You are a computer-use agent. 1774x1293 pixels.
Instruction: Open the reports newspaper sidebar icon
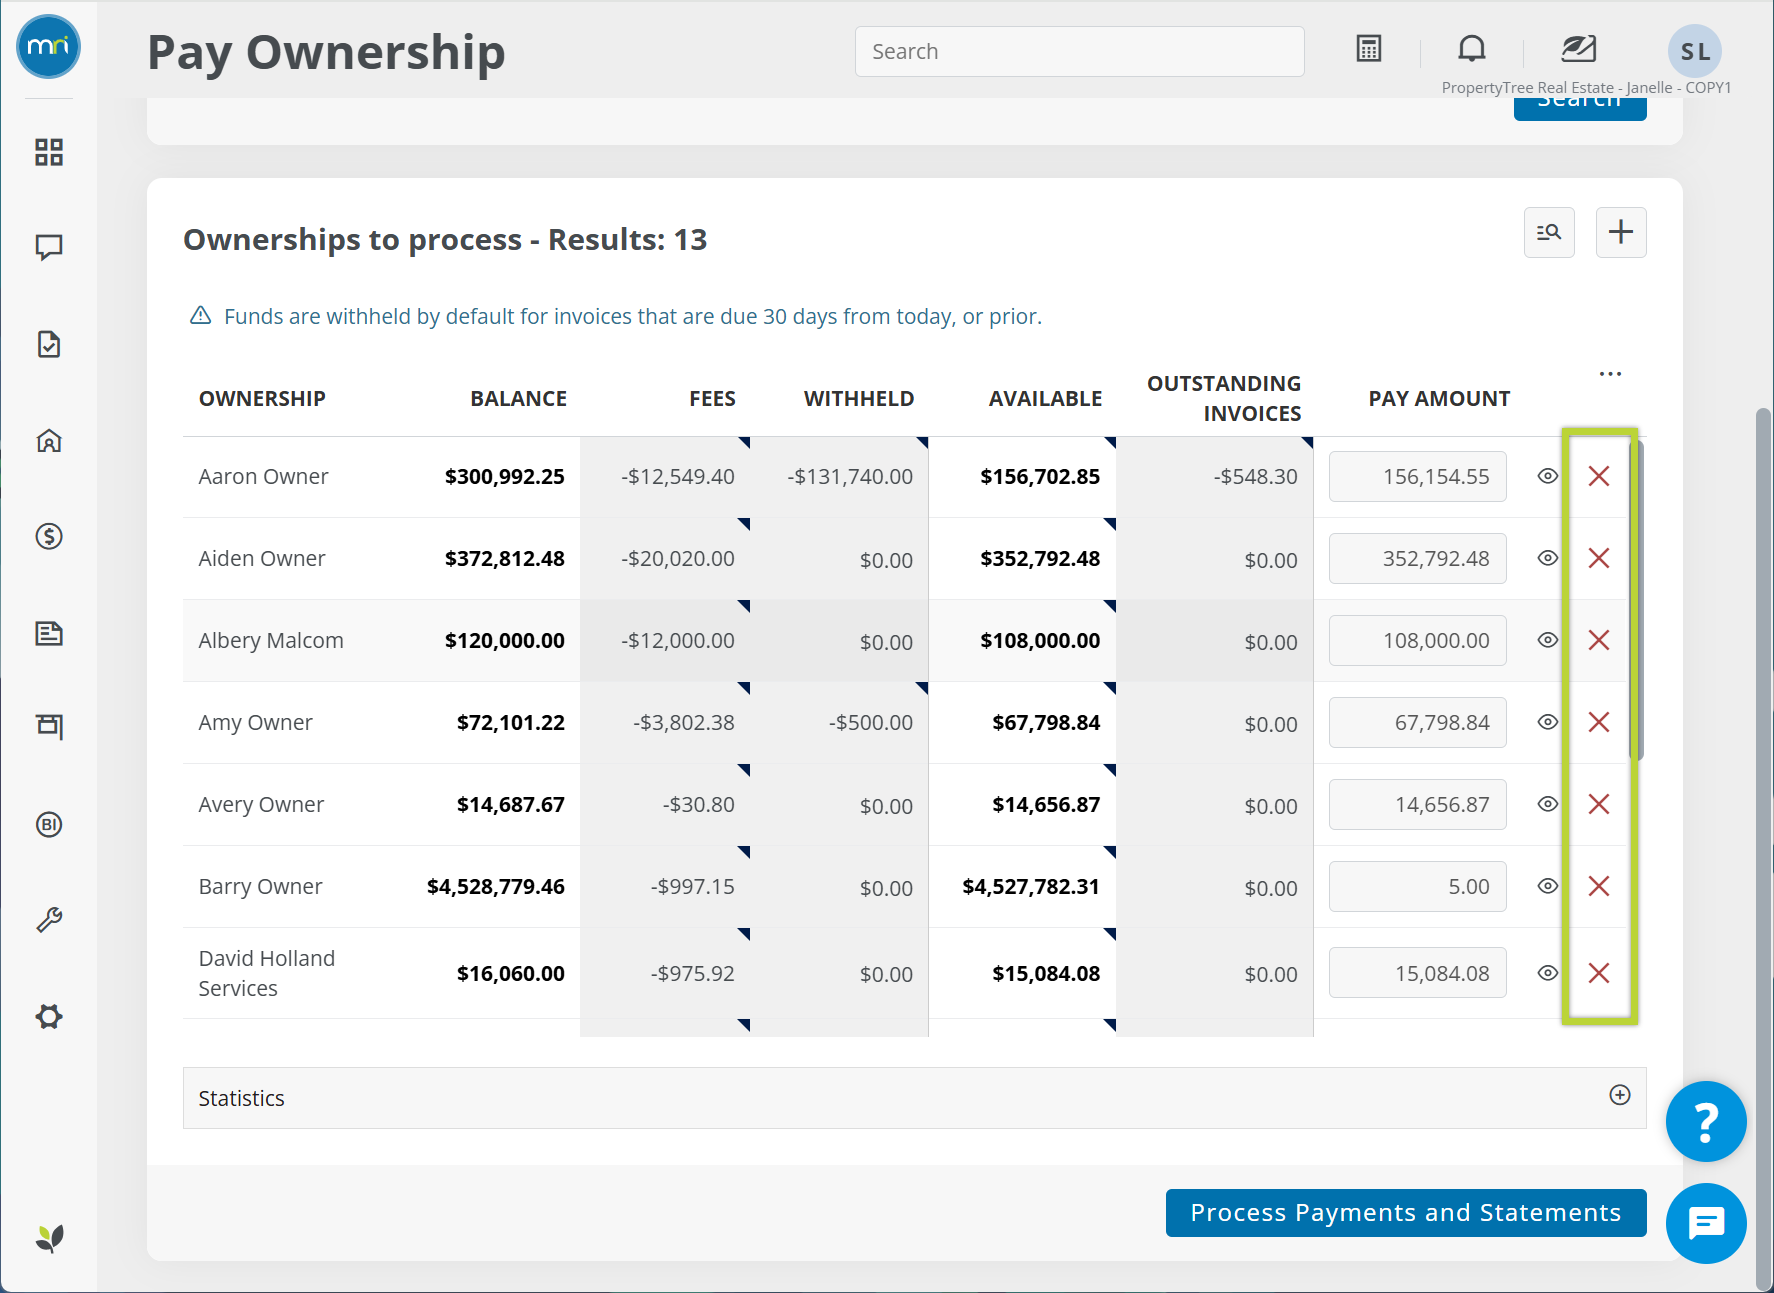pyautogui.click(x=49, y=633)
